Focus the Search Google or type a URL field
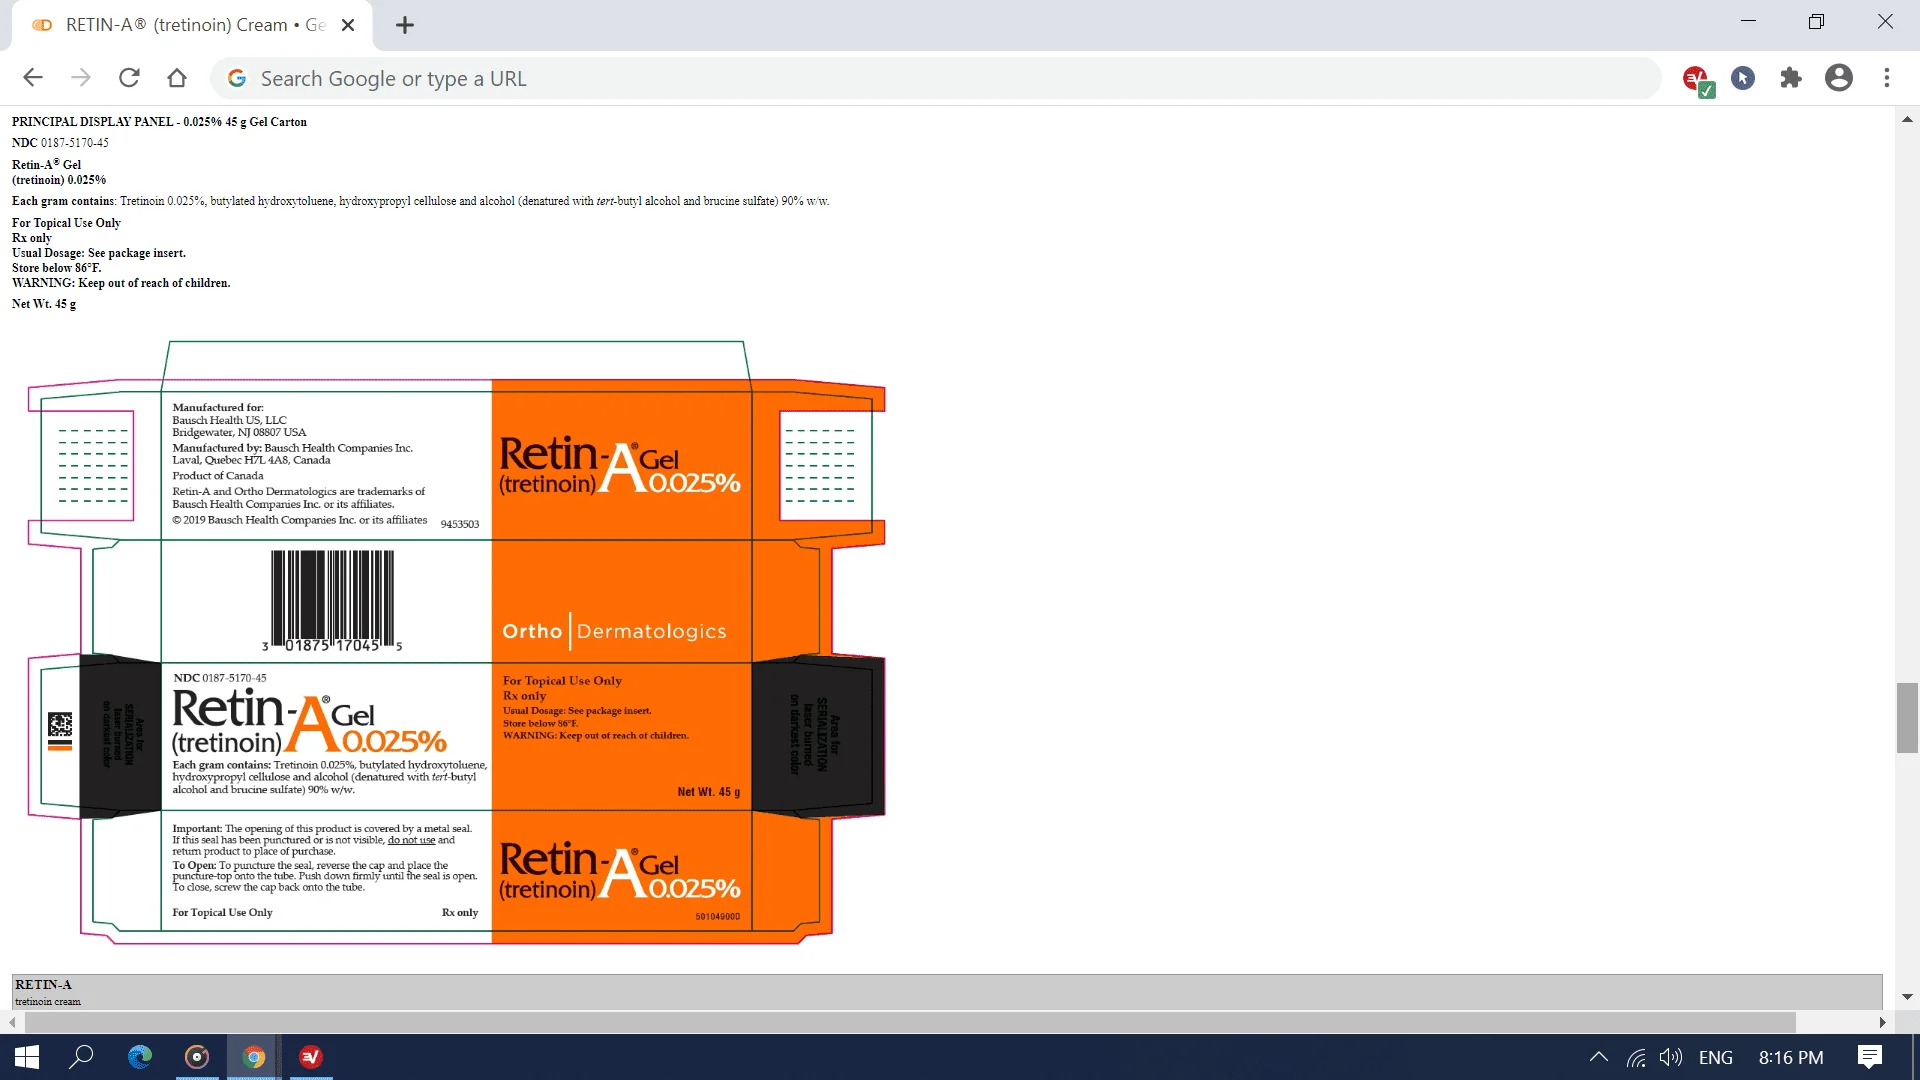 coord(935,78)
